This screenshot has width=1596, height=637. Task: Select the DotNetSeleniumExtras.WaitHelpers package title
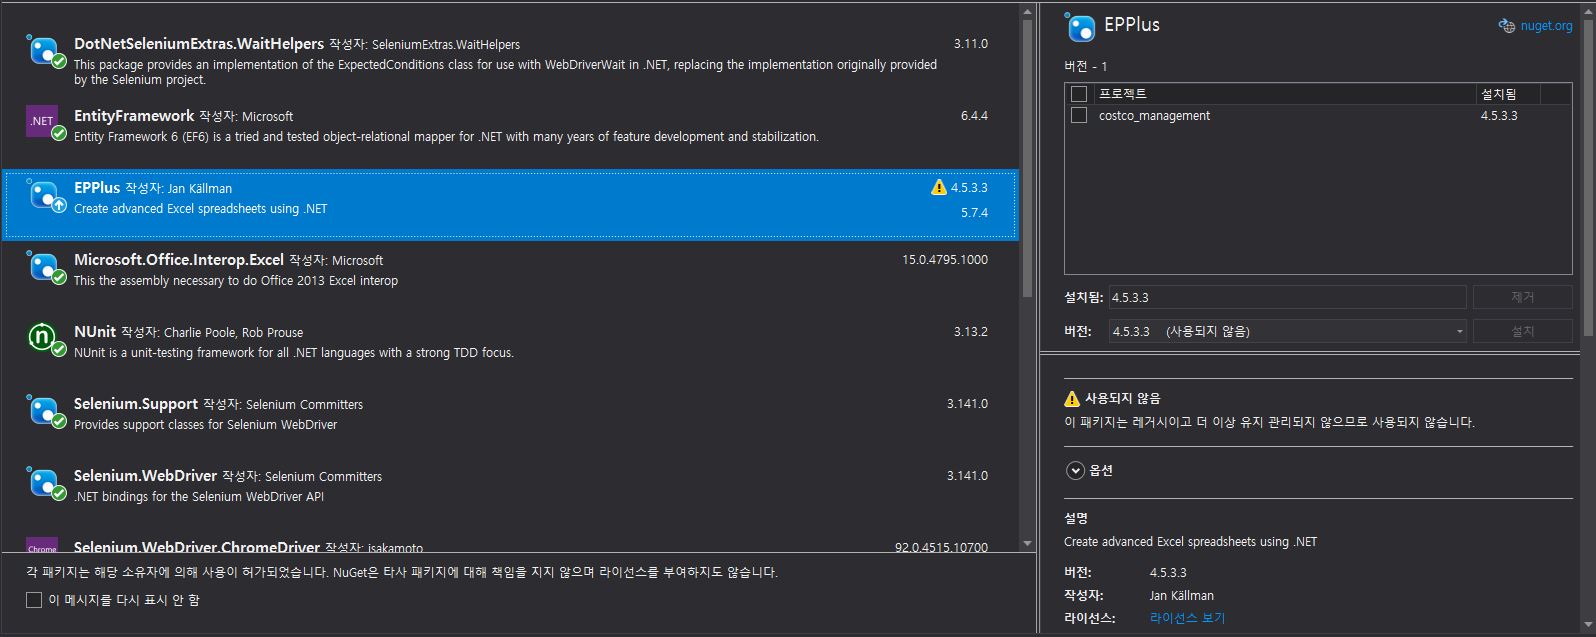pos(199,44)
